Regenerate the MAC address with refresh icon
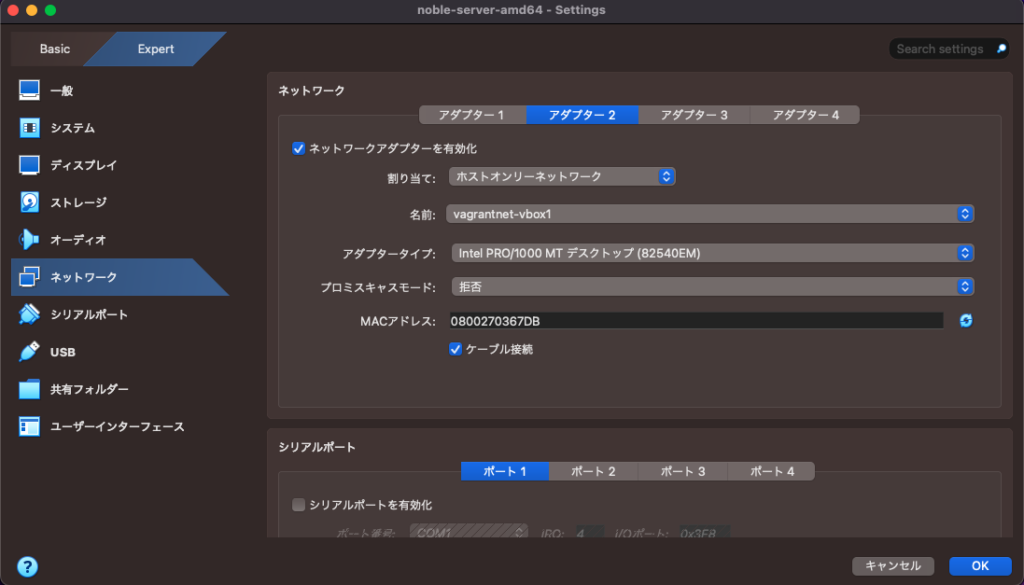Image resolution: width=1024 pixels, height=585 pixels. pos(966,321)
